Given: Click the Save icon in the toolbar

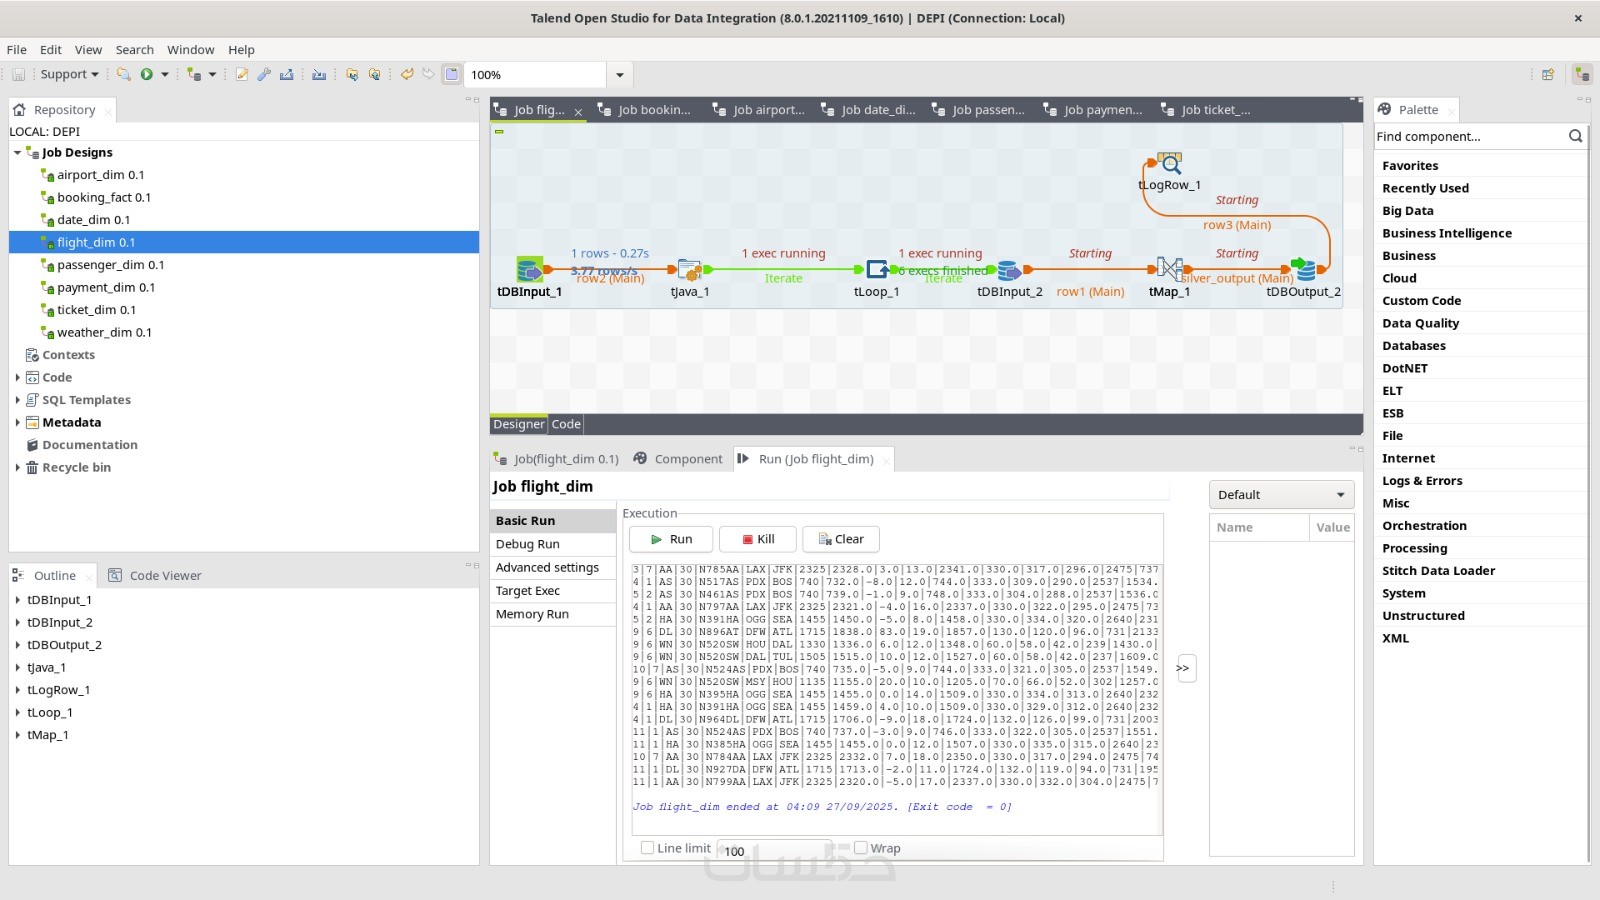Looking at the screenshot, I should [x=18, y=74].
